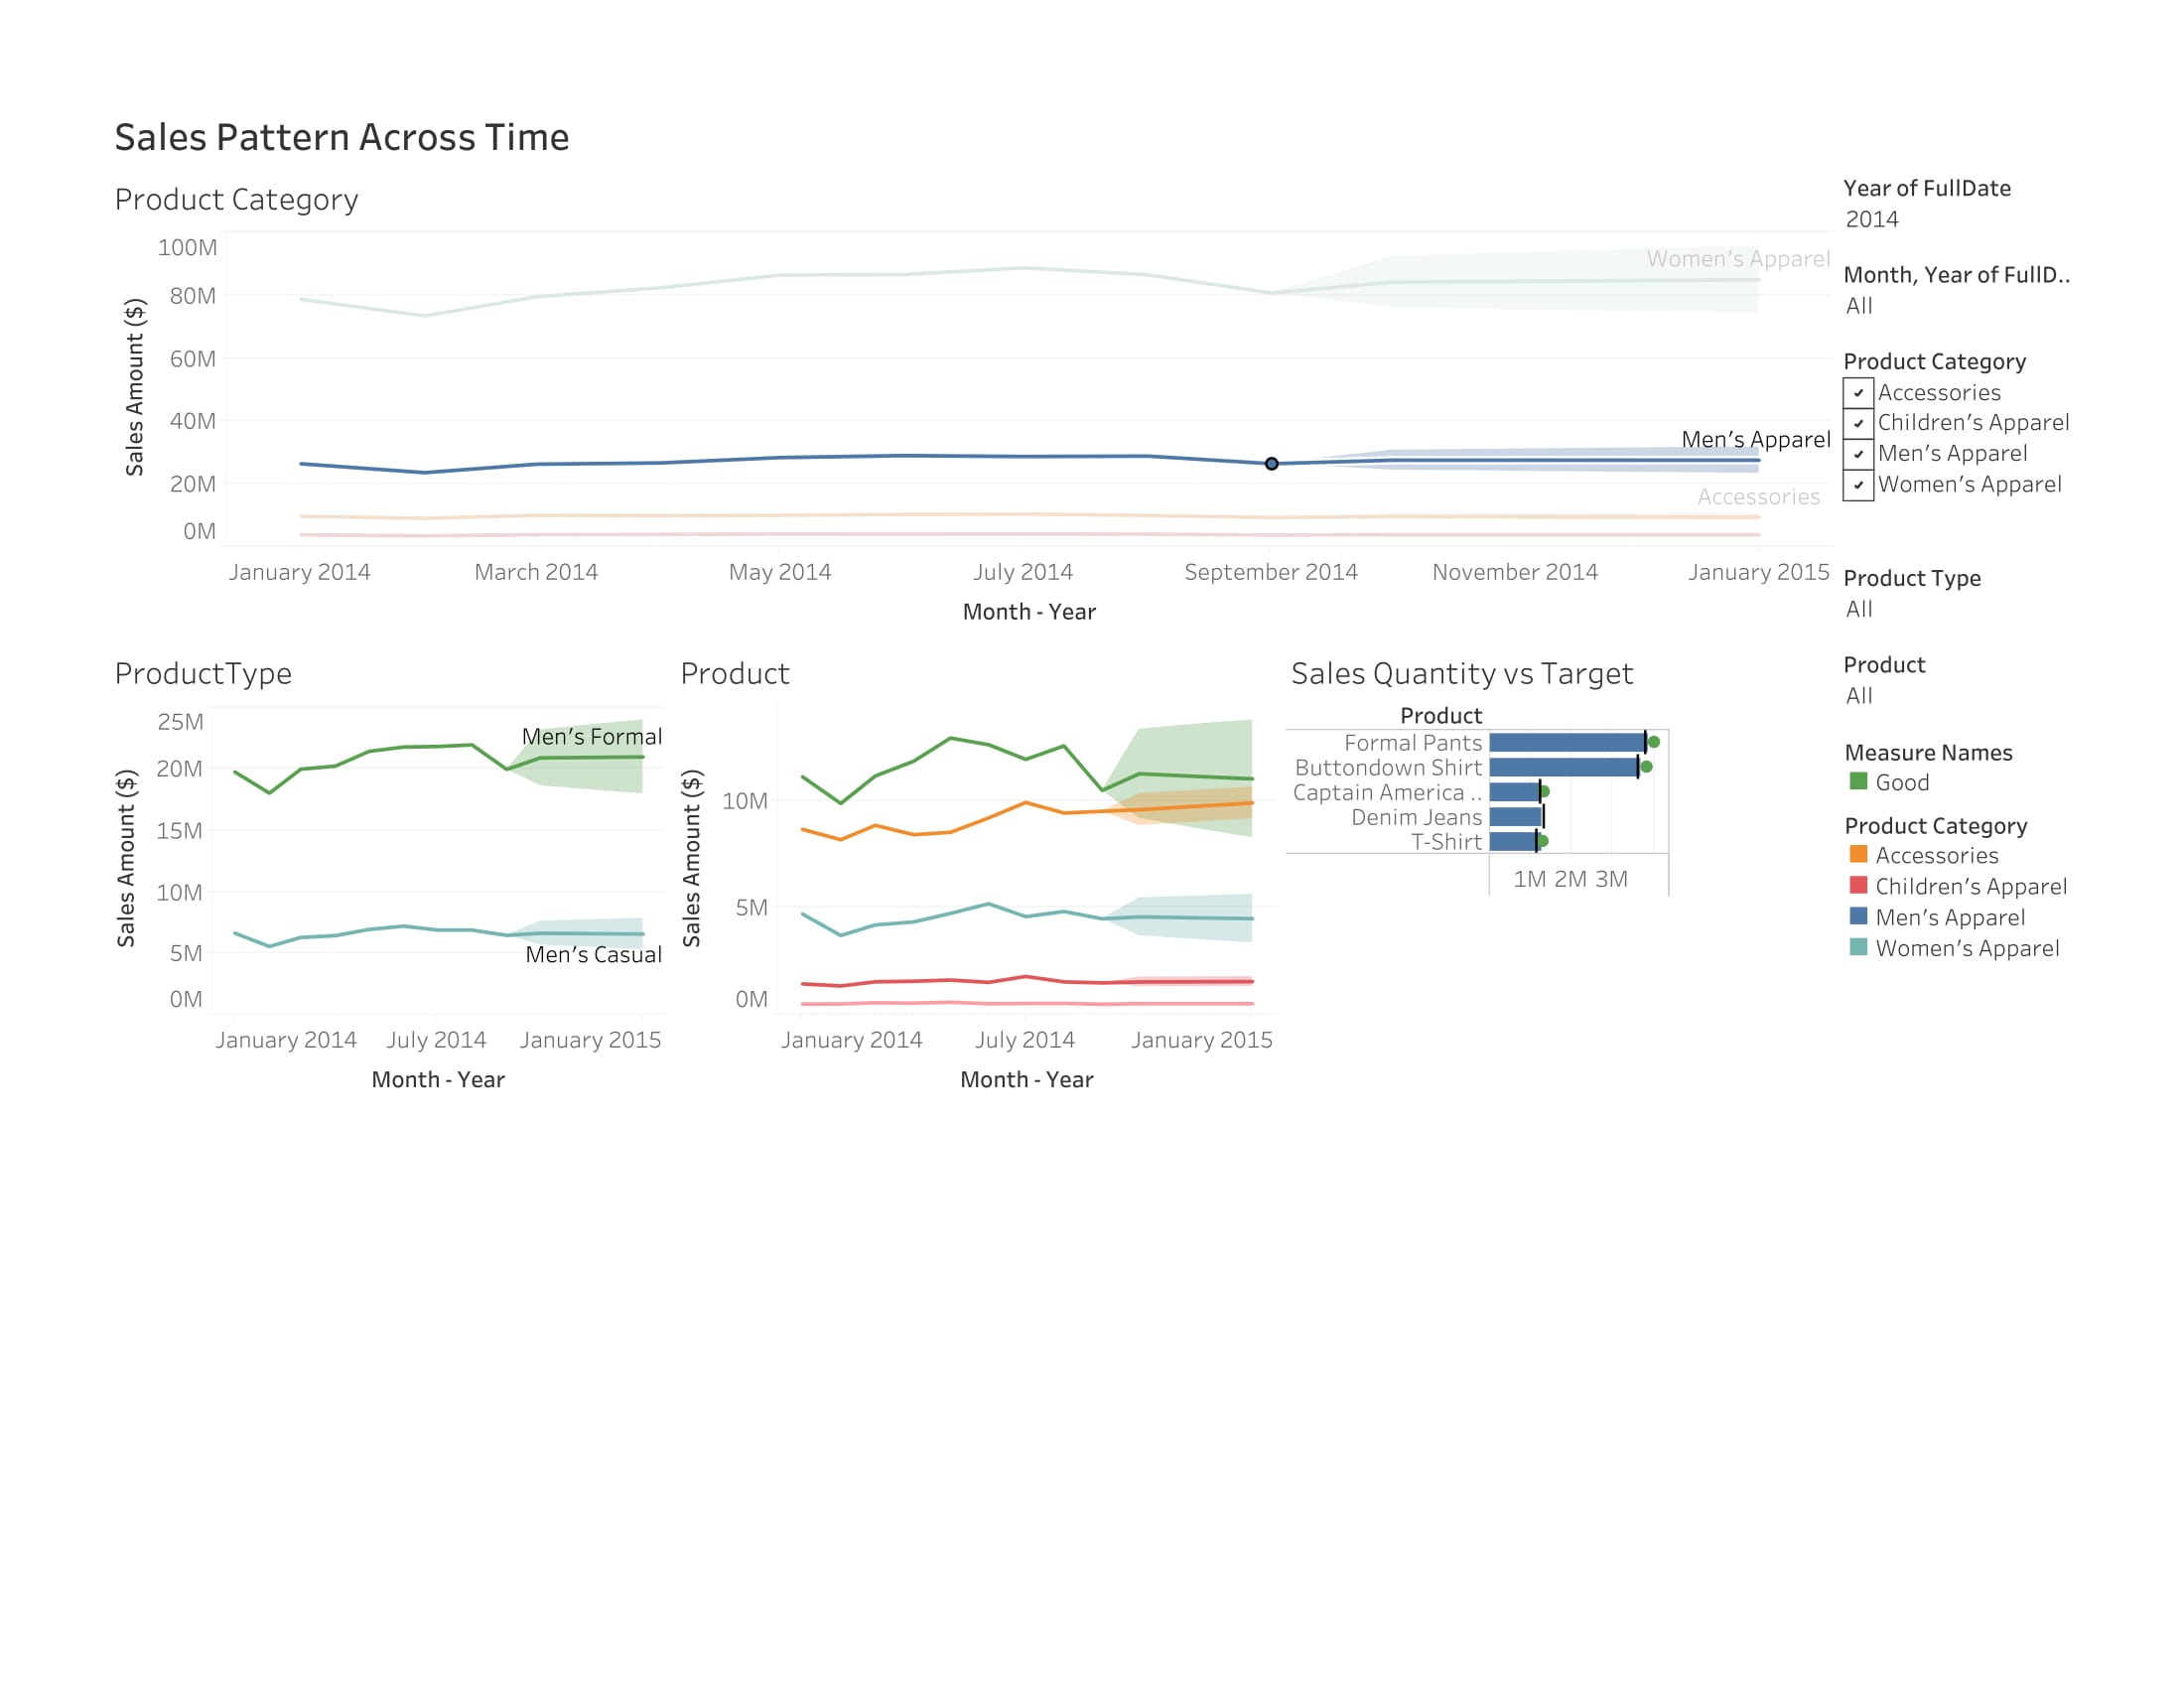Select the T-Shirt product row label
The image size is (2184, 1688).
1447,842
